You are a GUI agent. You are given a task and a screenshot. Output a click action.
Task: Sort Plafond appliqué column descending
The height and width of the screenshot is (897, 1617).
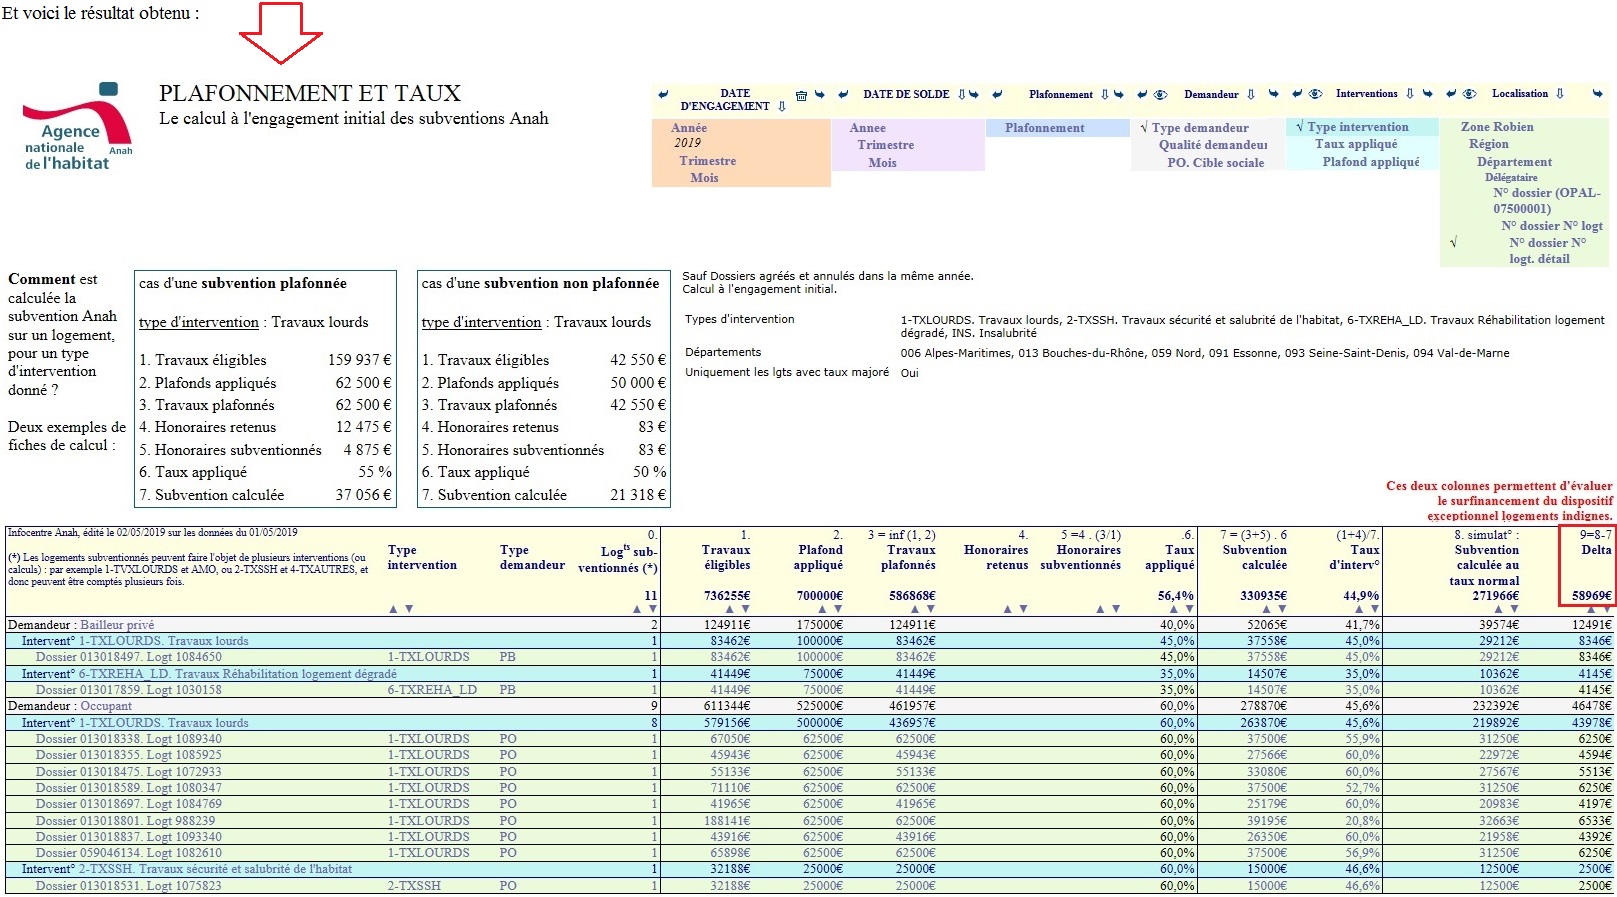(838, 609)
